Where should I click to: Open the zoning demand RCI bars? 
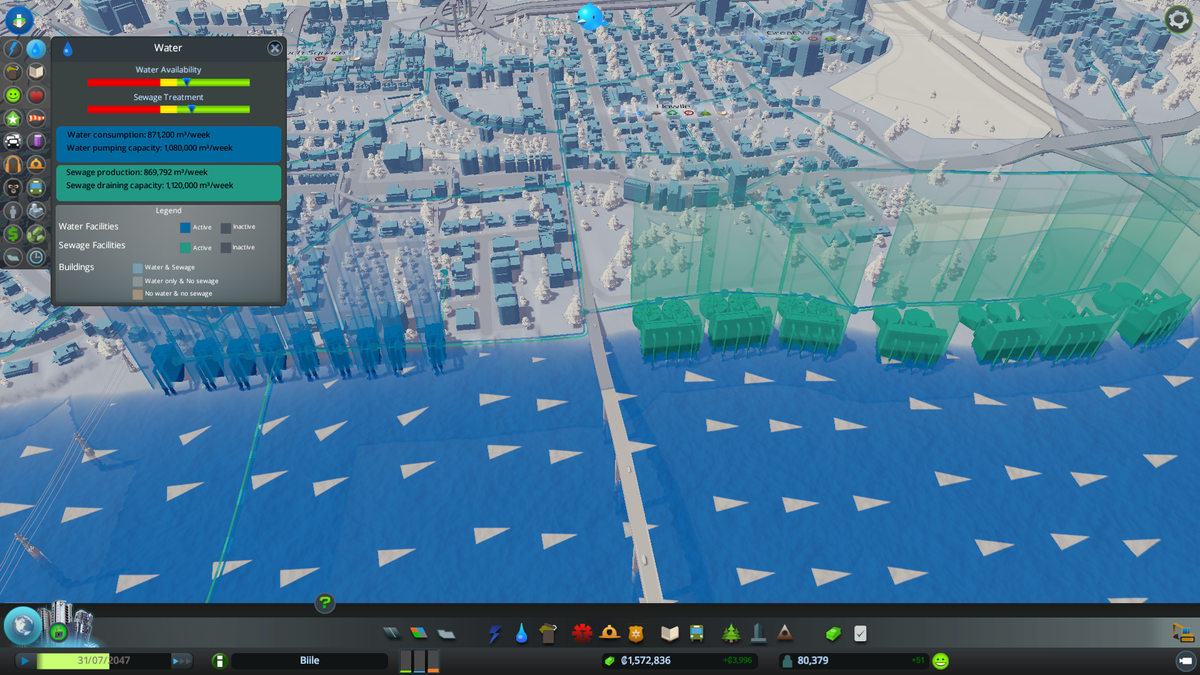tap(420, 661)
